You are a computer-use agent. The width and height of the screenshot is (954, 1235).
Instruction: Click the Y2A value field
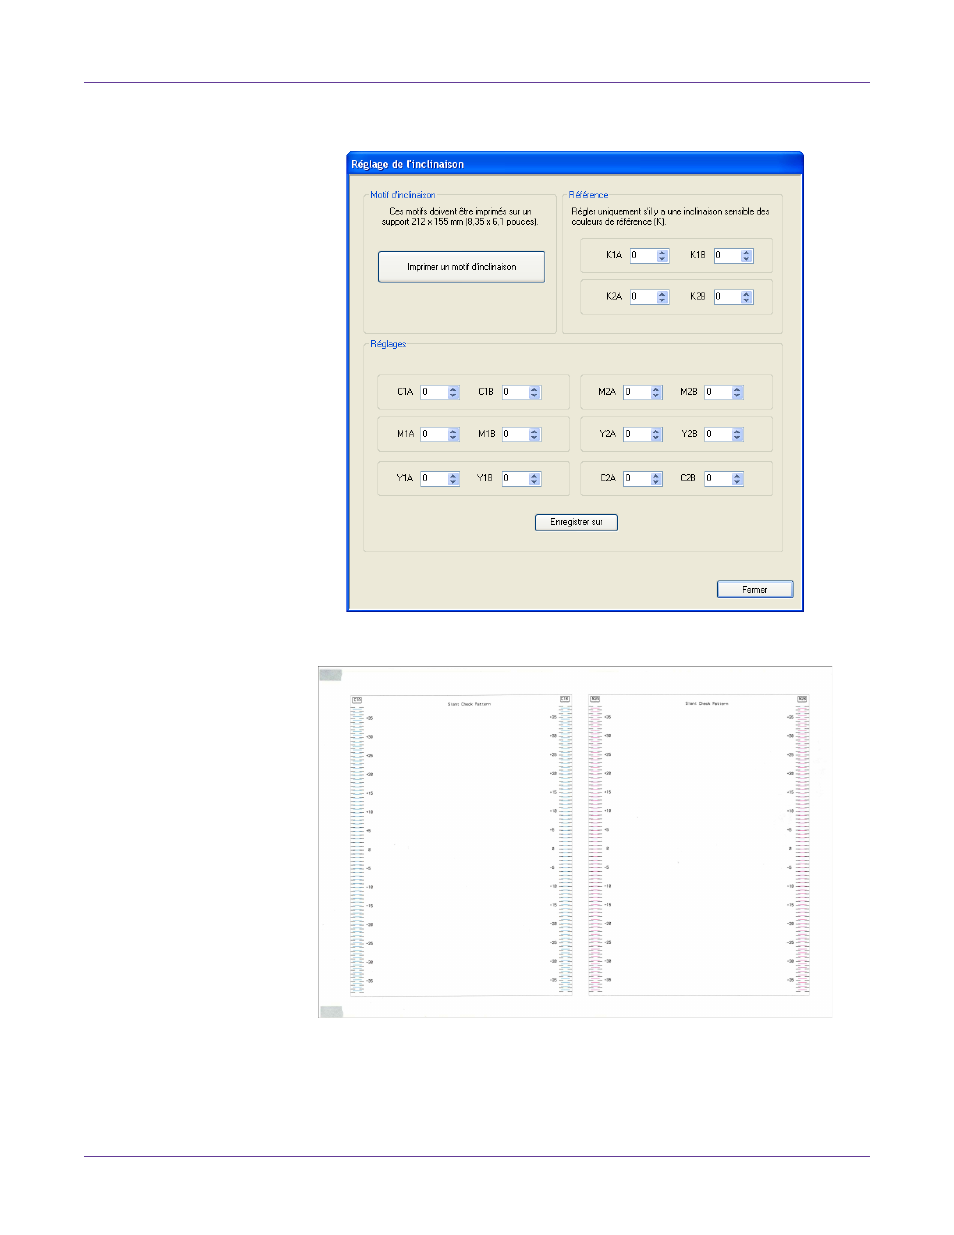[x=637, y=434]
